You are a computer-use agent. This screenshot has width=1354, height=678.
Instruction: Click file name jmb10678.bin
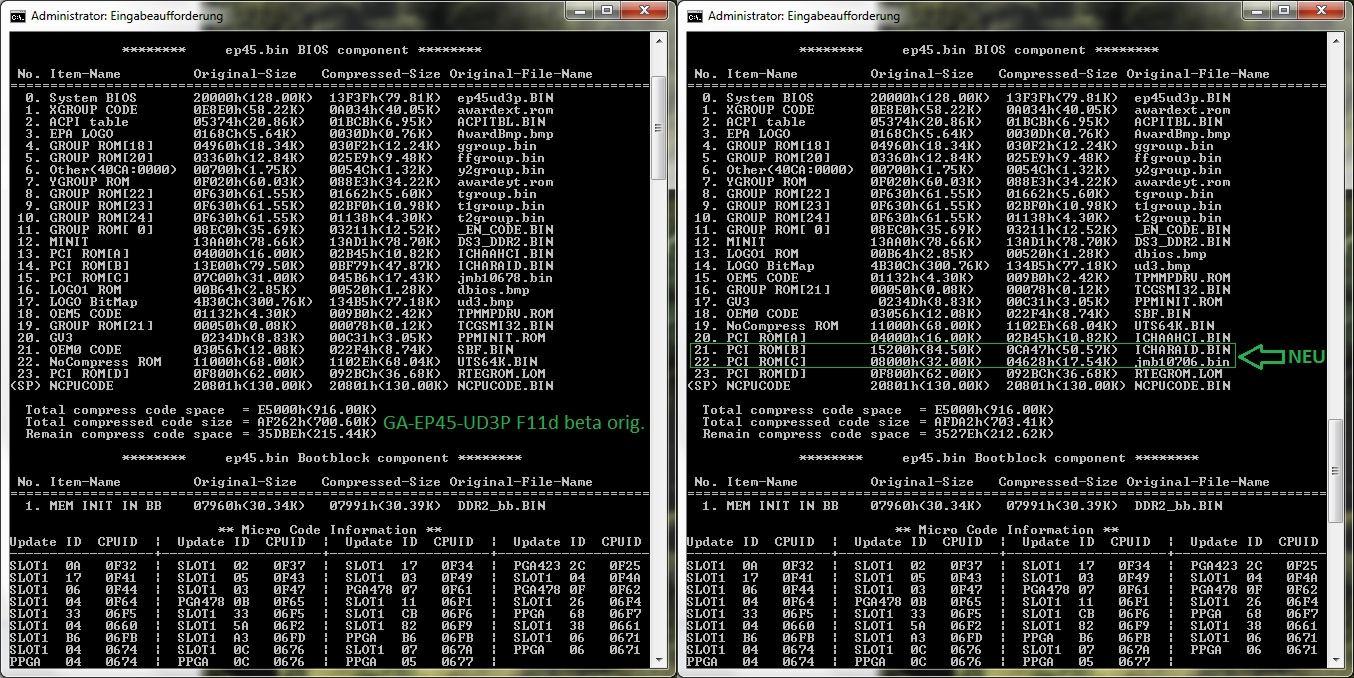tap(505, 278)
